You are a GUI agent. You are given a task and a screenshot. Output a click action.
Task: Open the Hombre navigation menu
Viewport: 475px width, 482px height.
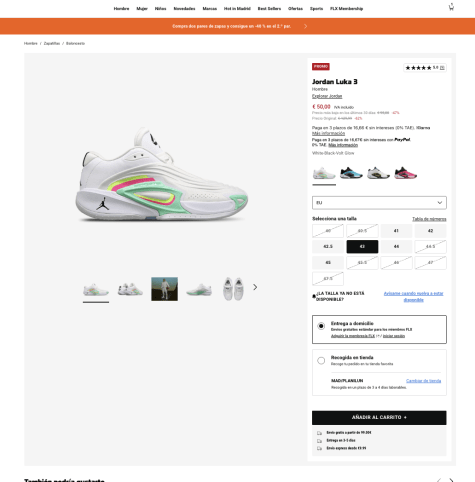click(121, 9)
